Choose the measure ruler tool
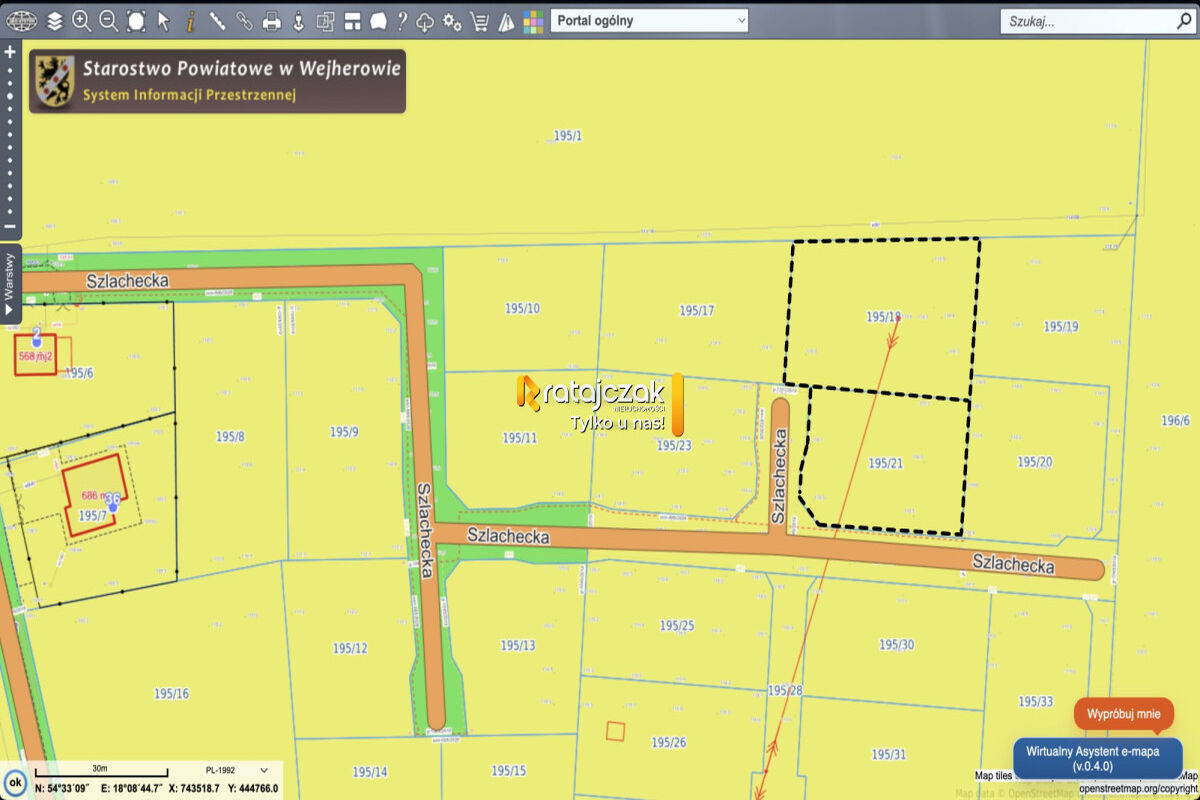 coord(217,20)
